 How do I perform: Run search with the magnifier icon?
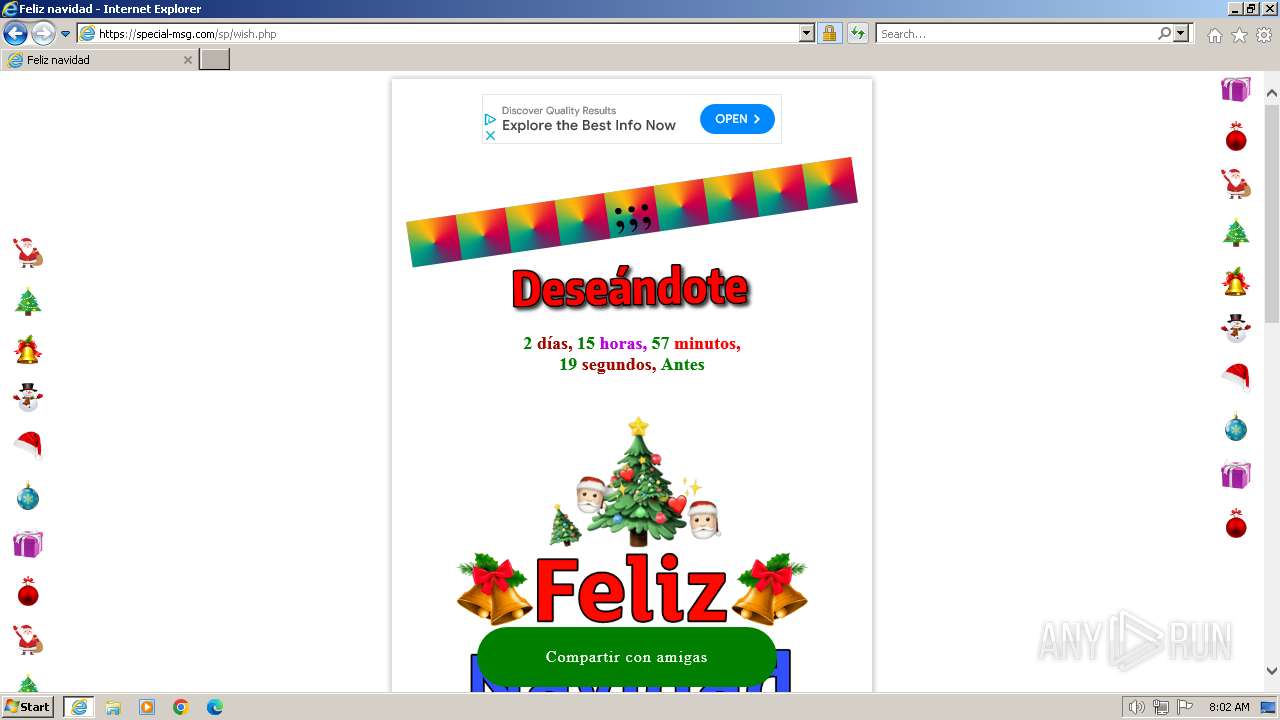point(1164,34)
